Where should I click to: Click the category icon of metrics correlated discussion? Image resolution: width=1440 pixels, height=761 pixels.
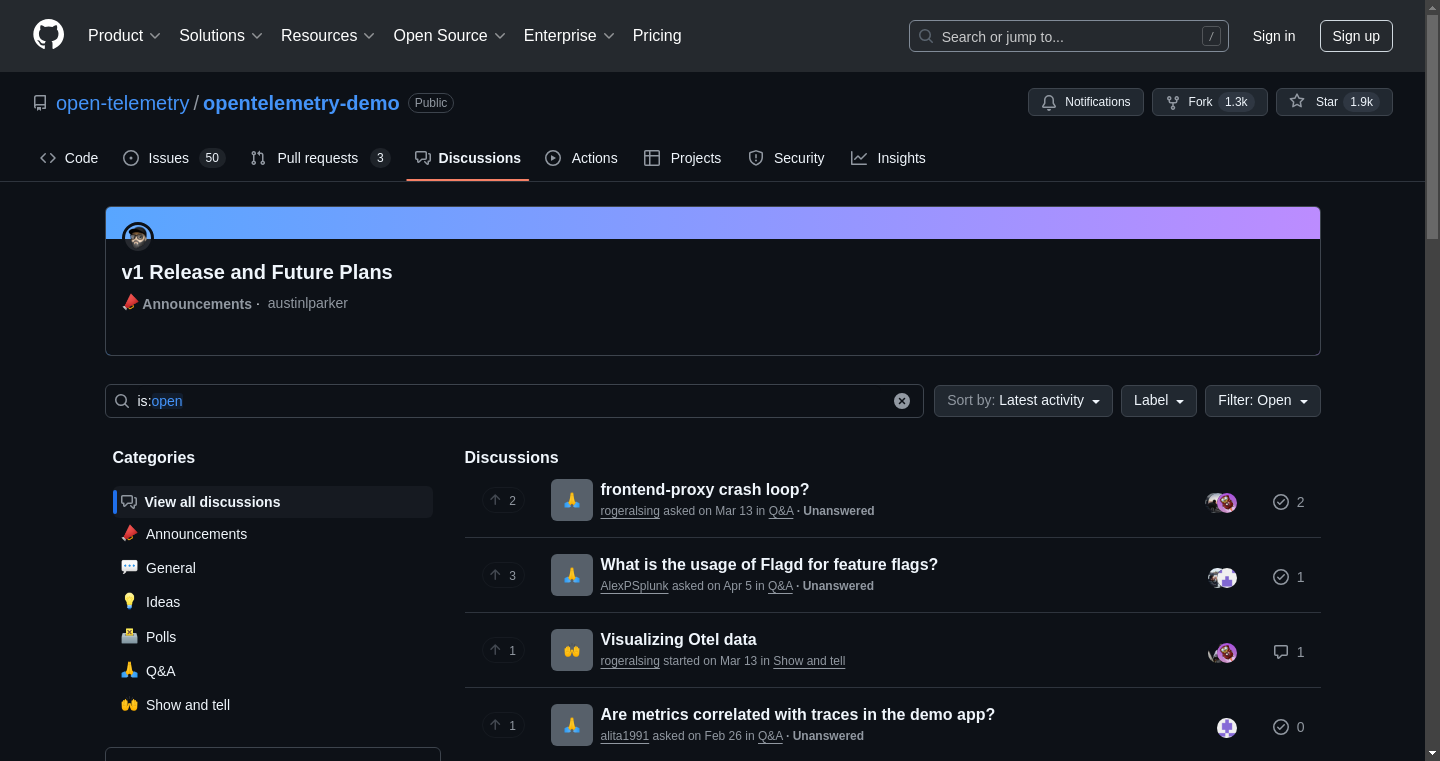[x=572, y=725]
